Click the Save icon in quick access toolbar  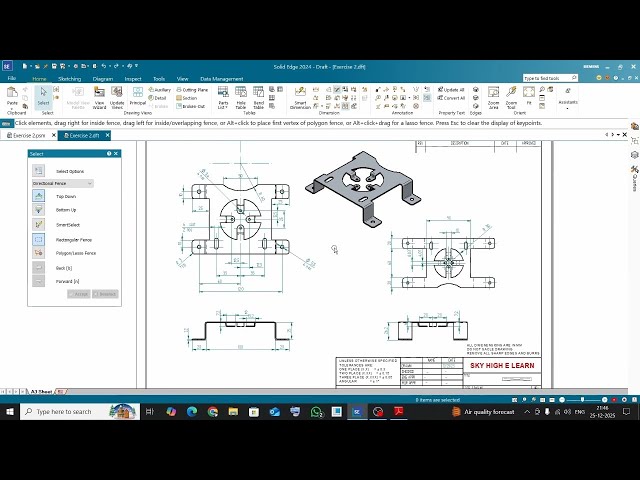coord(54,66)
